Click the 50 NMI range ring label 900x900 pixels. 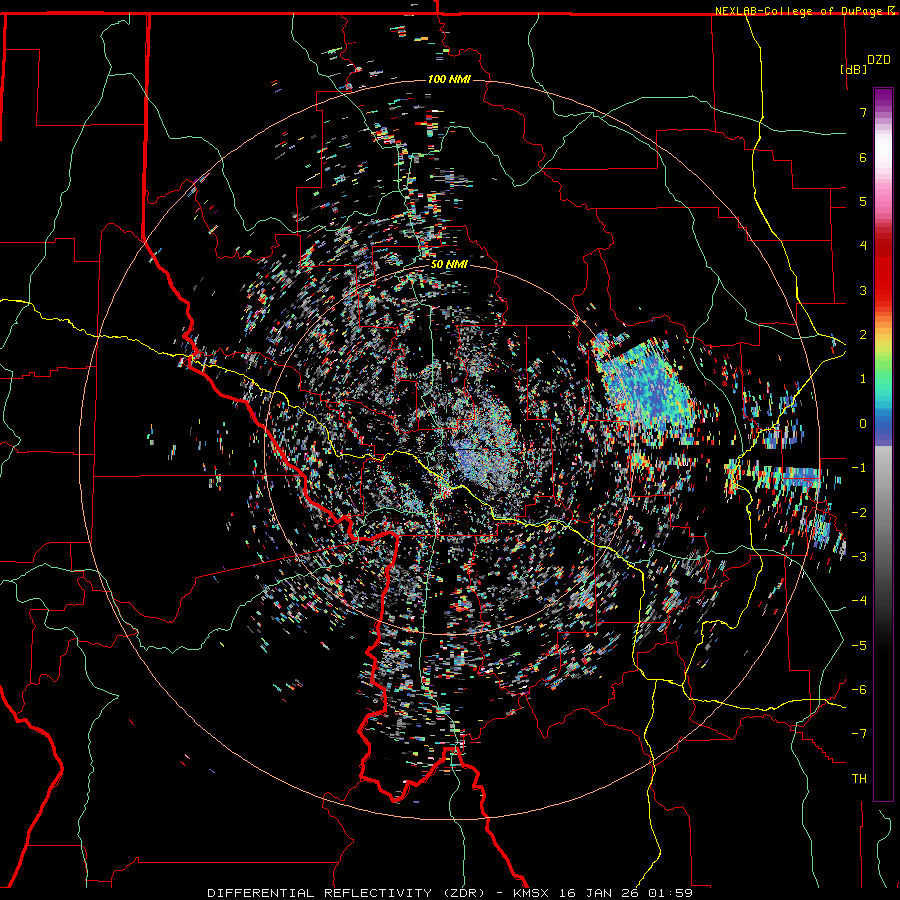(x=449, y=265)
